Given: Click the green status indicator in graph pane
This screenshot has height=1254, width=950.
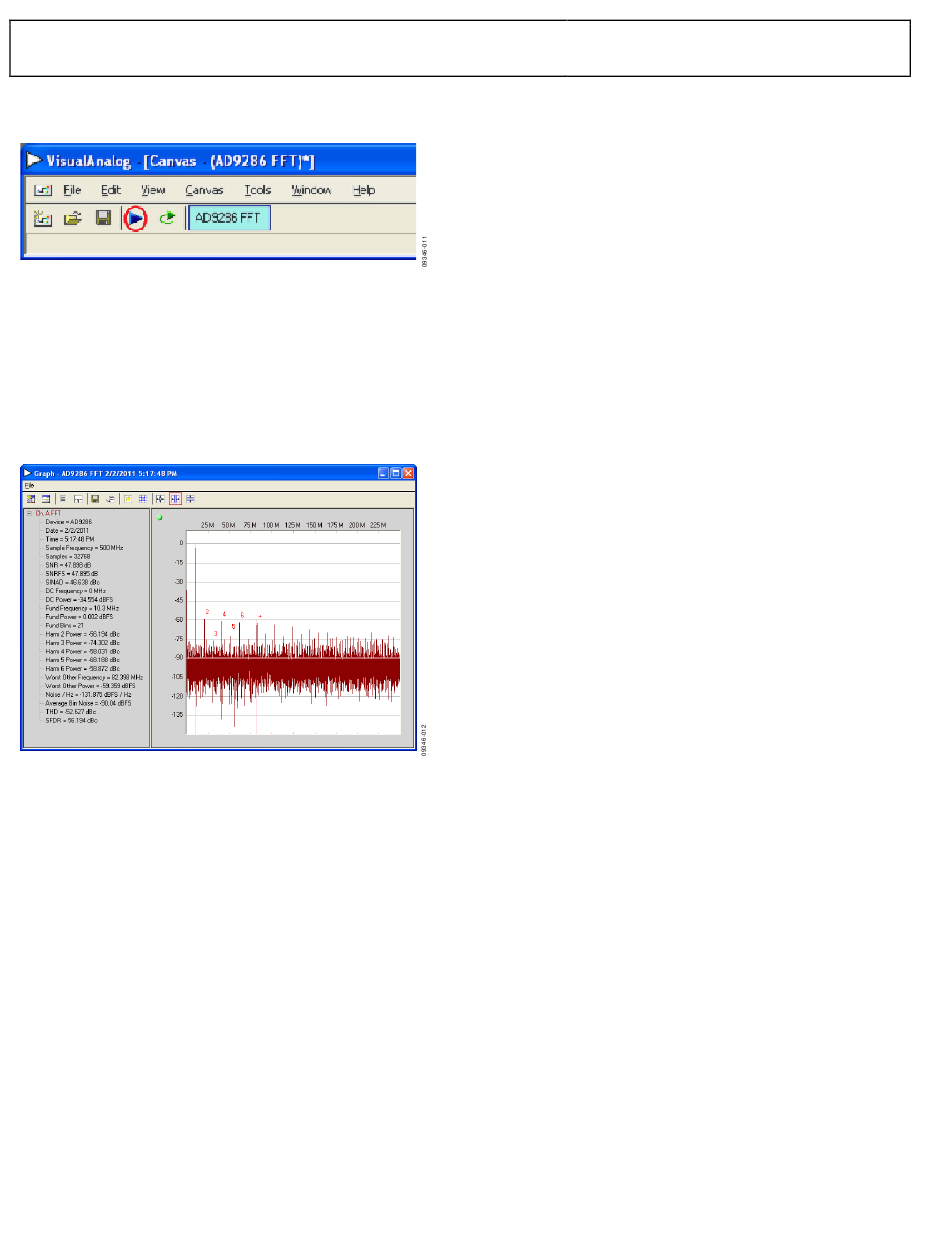Looking at the screenshot, I should pyautogui.click(x=160, y=517).
